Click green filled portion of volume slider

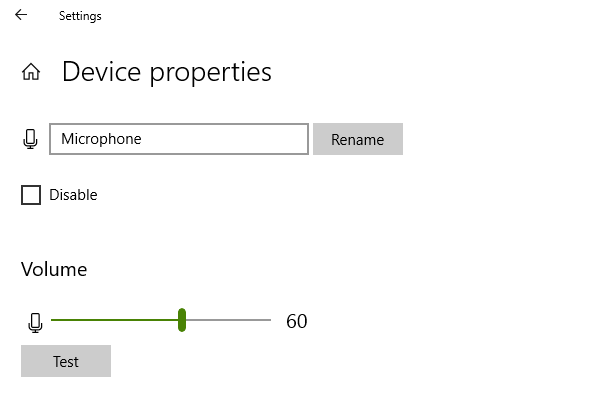click(x=114, y=320)
